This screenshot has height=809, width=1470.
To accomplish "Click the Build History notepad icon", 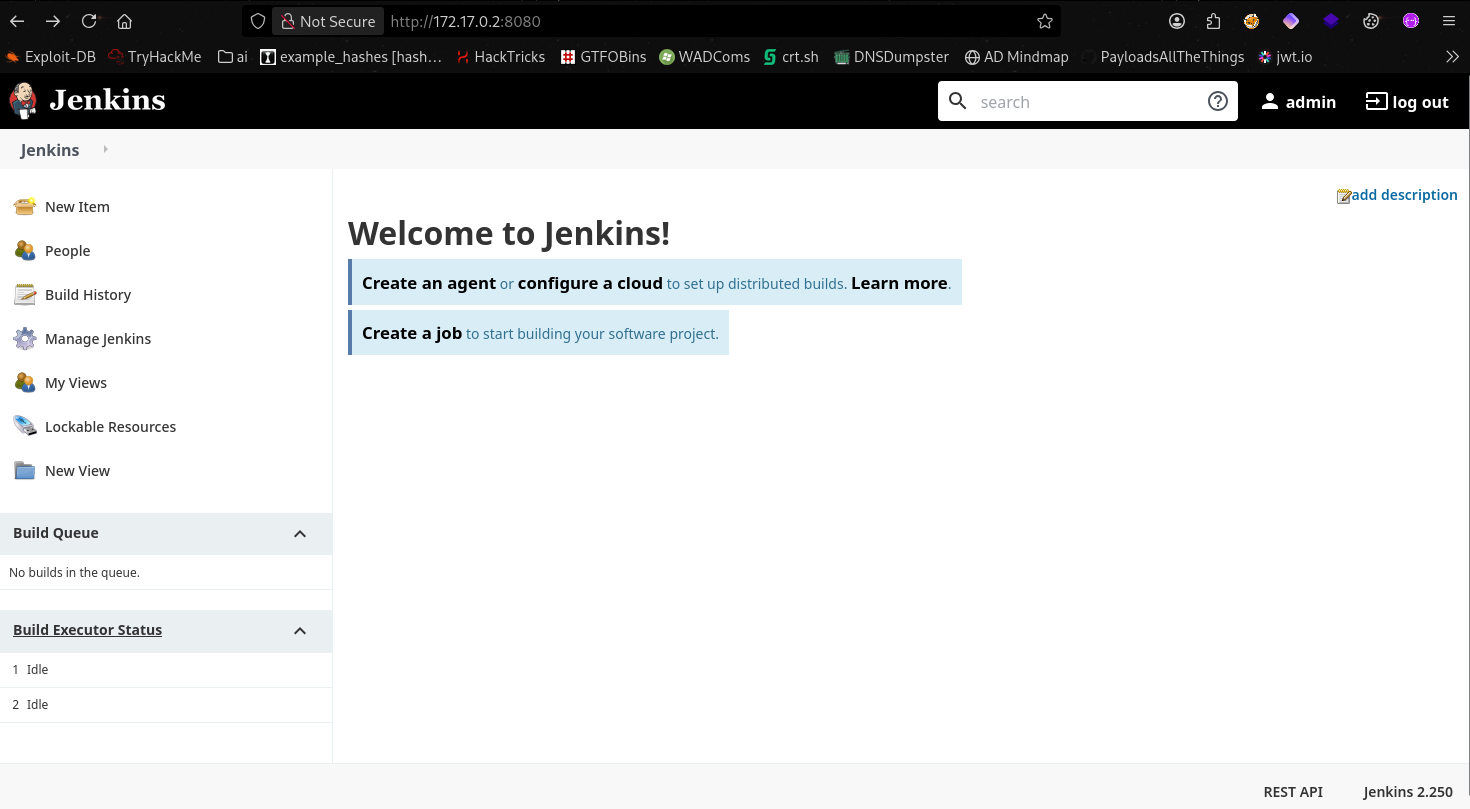I will (x=25, y=295).
